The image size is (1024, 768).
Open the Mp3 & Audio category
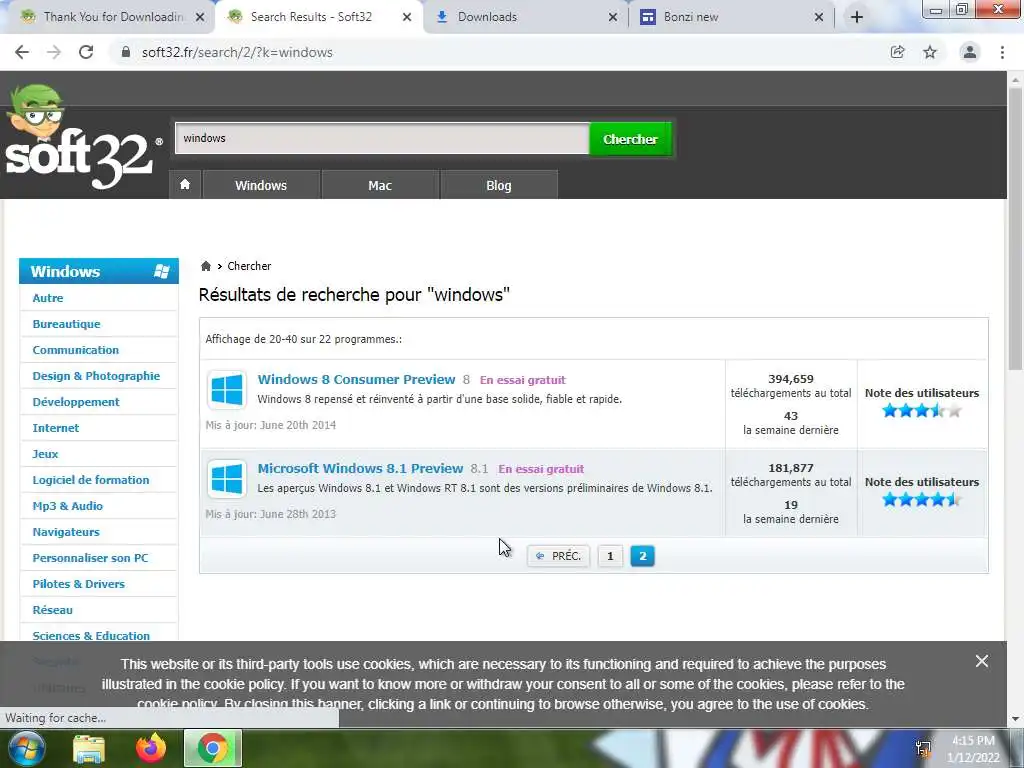click(67, 506)
